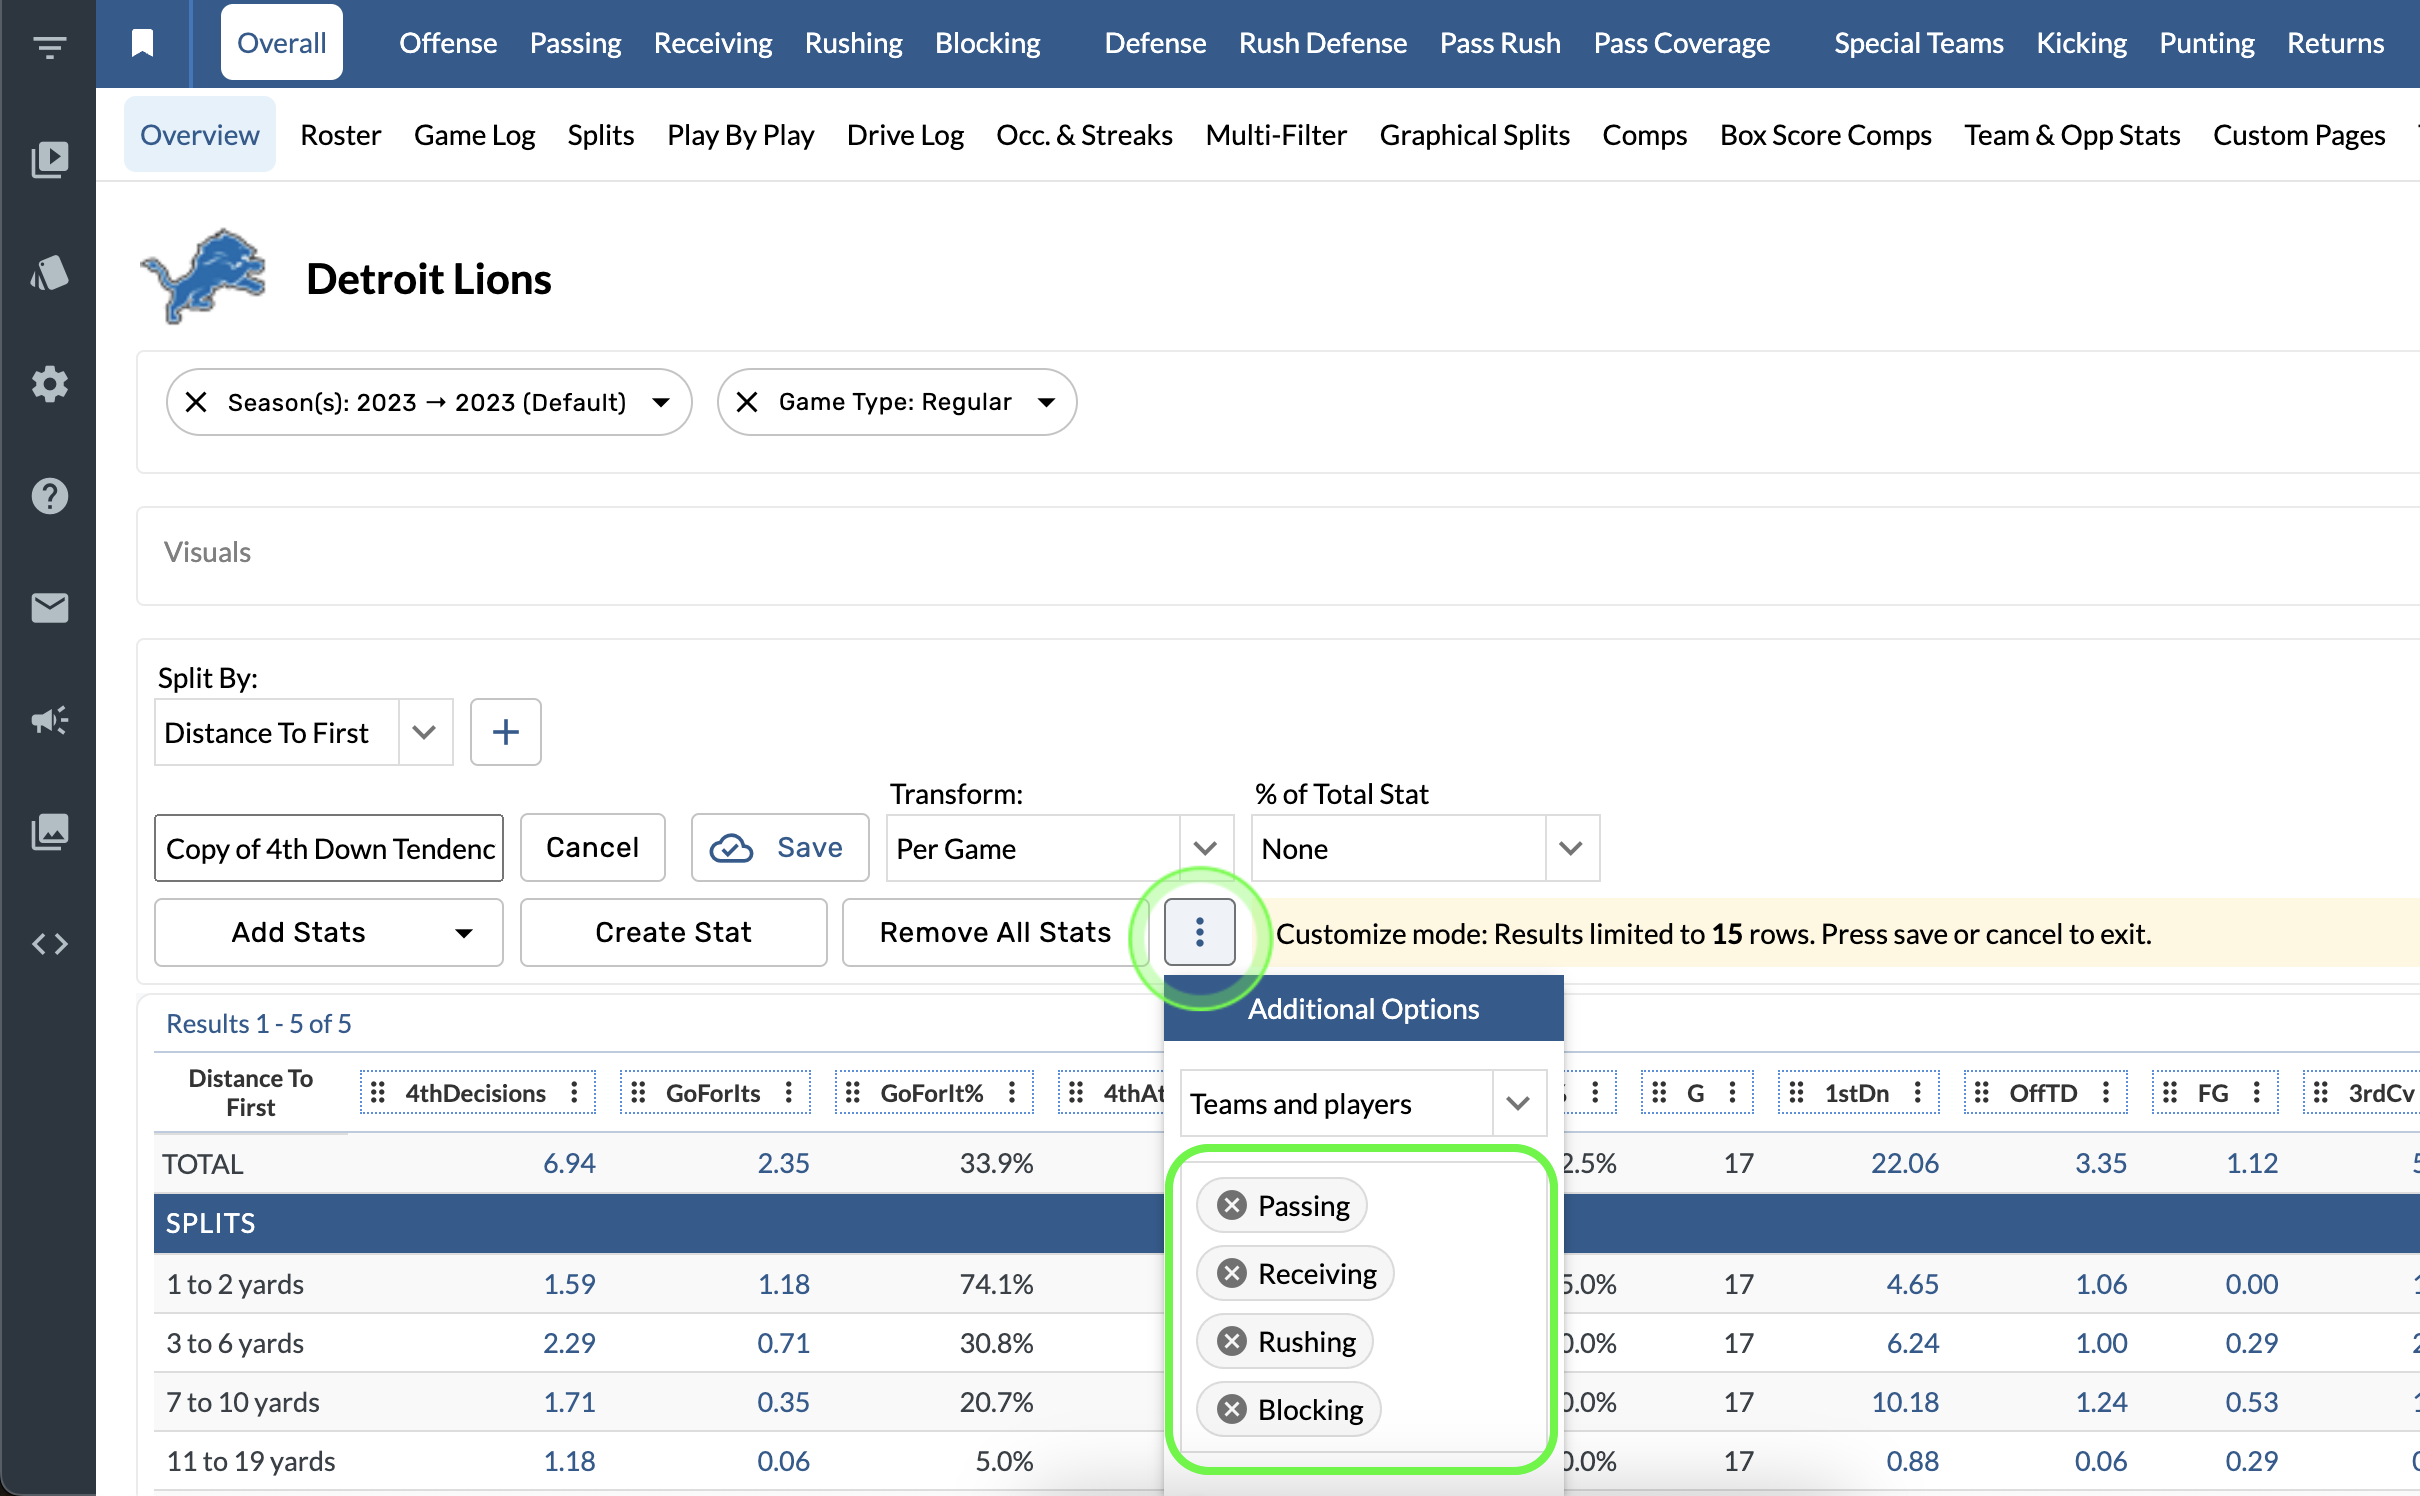Open the three-dot Additional Options menu
The image size is (2420, 1496).
coord(1199,931)
